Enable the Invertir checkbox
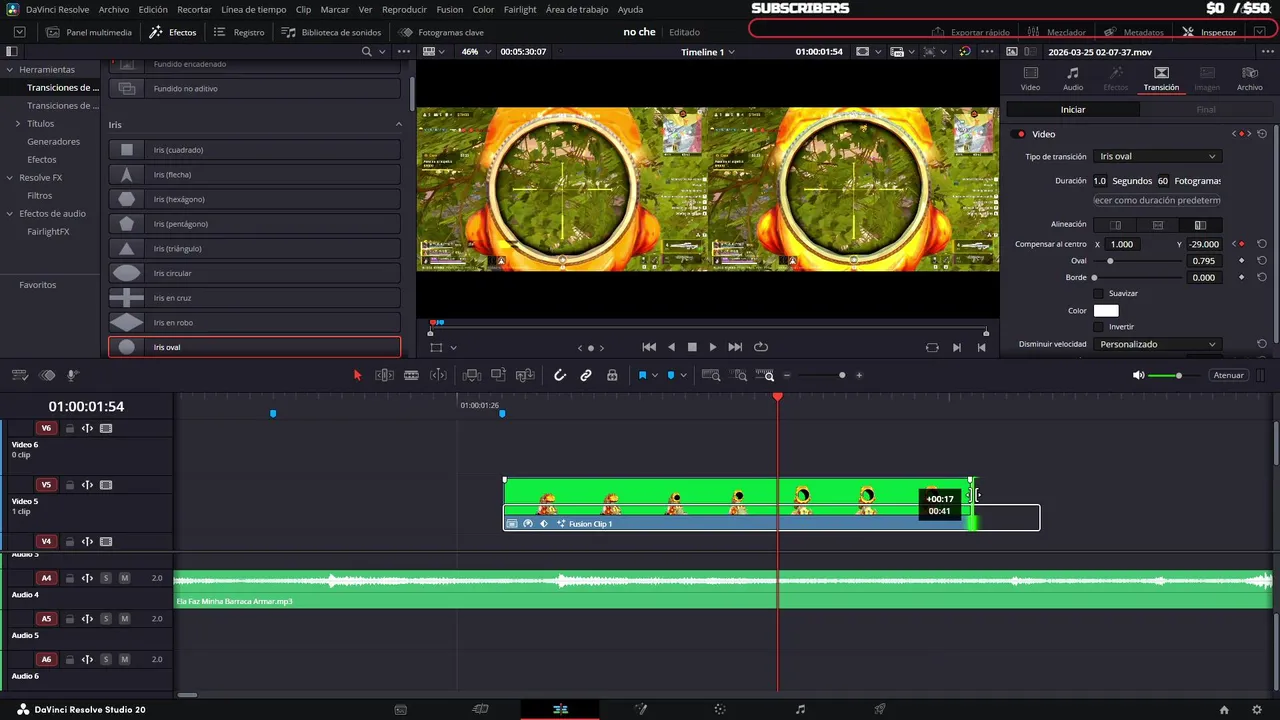The image size is (1280, 720). (1098, 327)
